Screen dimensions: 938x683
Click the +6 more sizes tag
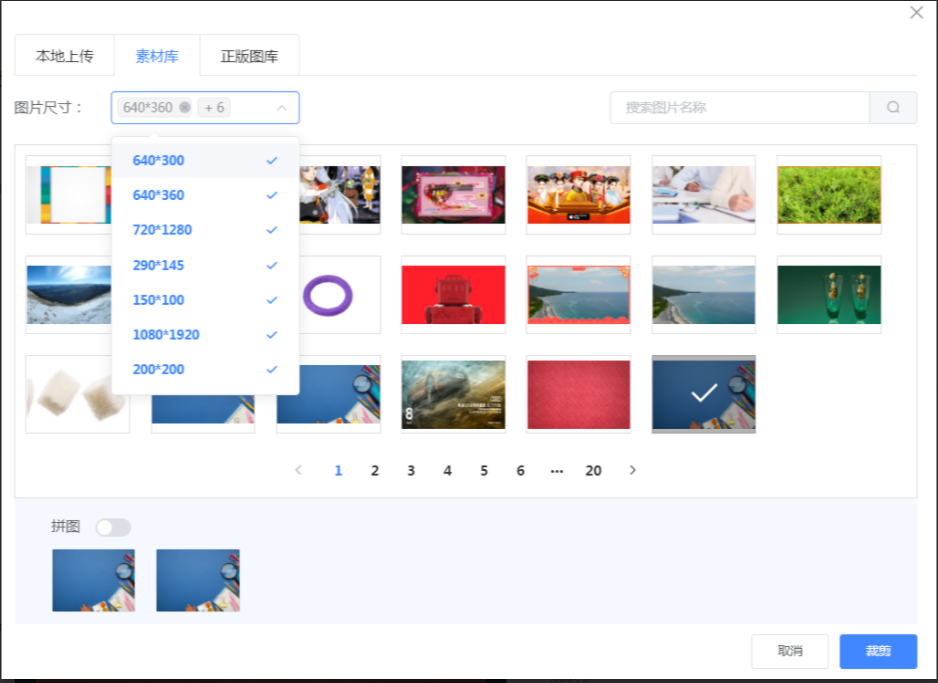(x=214, y=108)
